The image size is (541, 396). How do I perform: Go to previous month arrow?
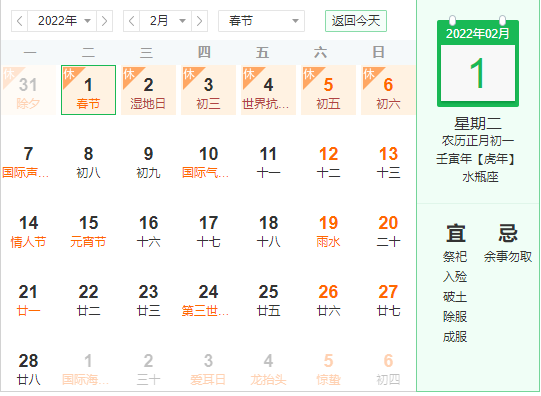pyautogui.click(x=131, y=21)
